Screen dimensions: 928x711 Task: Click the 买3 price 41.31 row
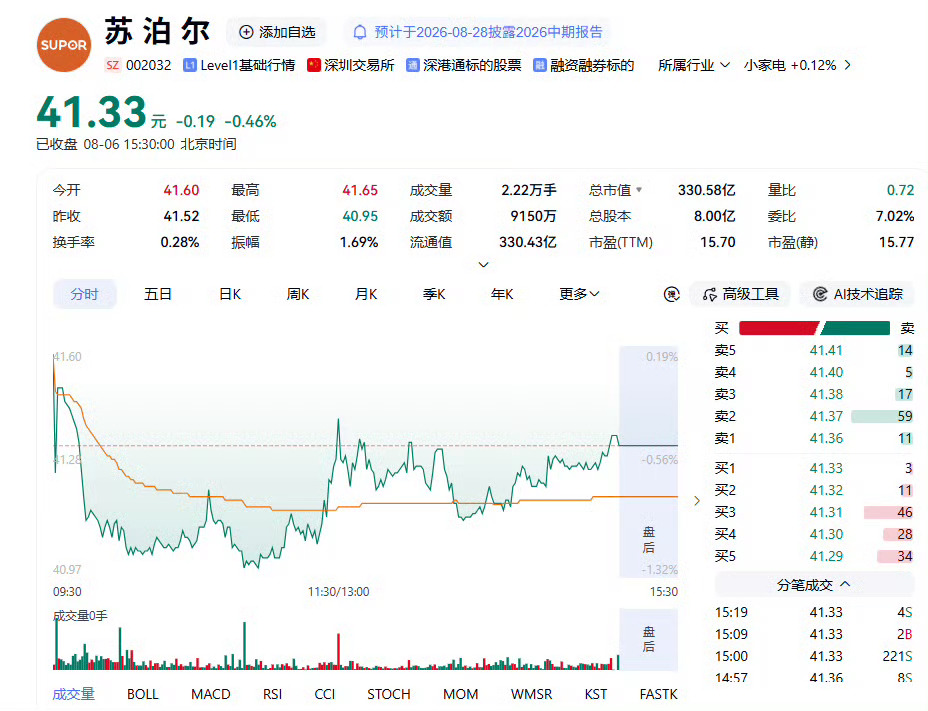[x=814, y=513]
